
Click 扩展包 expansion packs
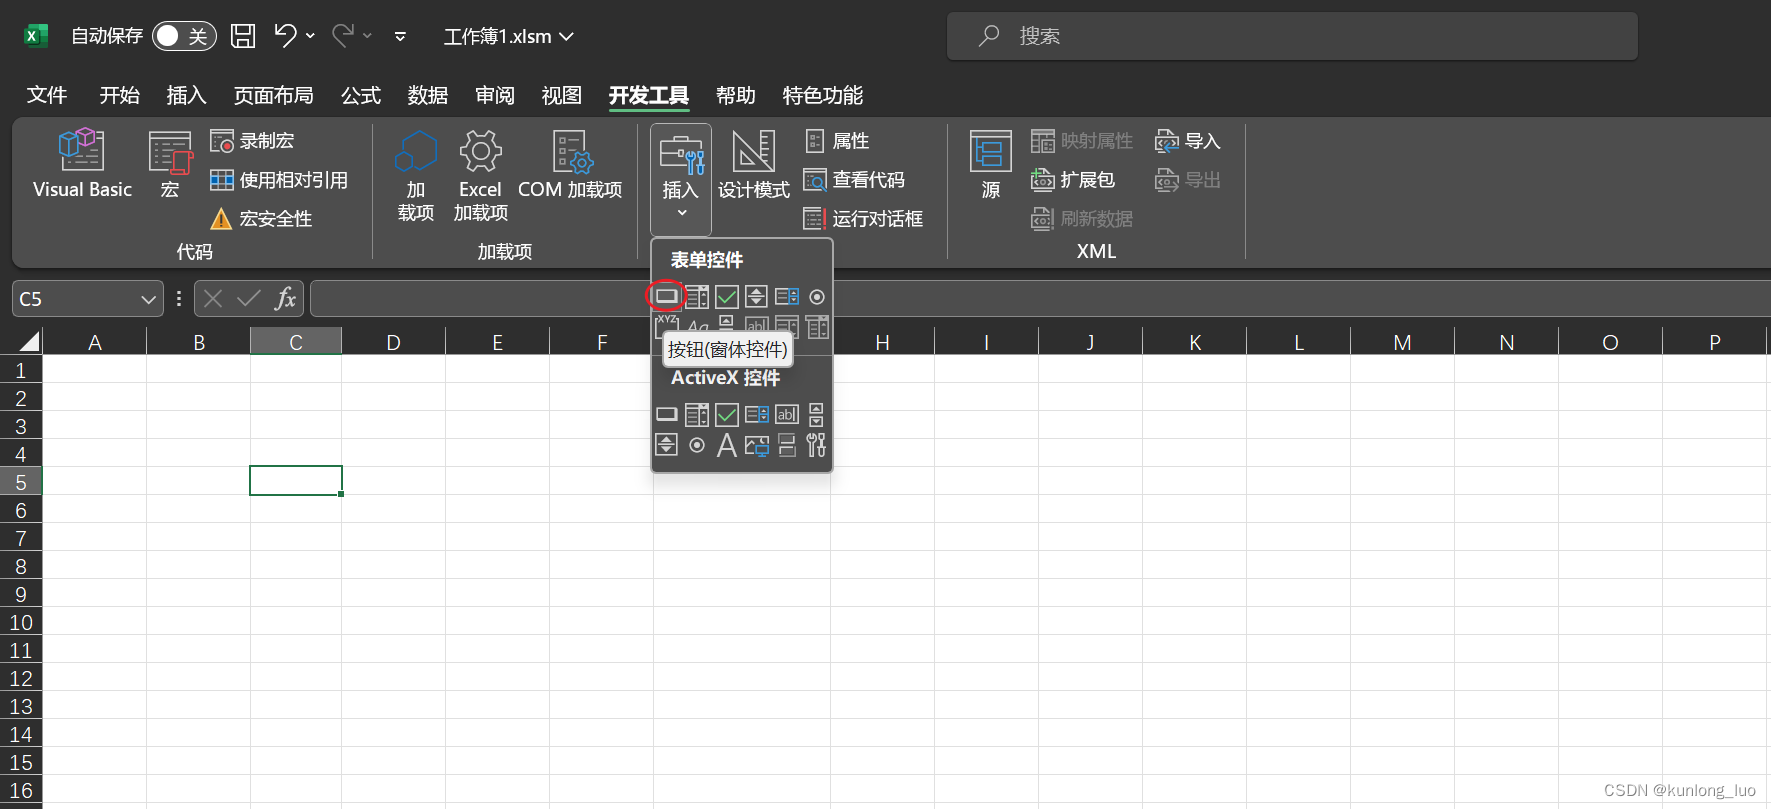tap(1073, 180)
